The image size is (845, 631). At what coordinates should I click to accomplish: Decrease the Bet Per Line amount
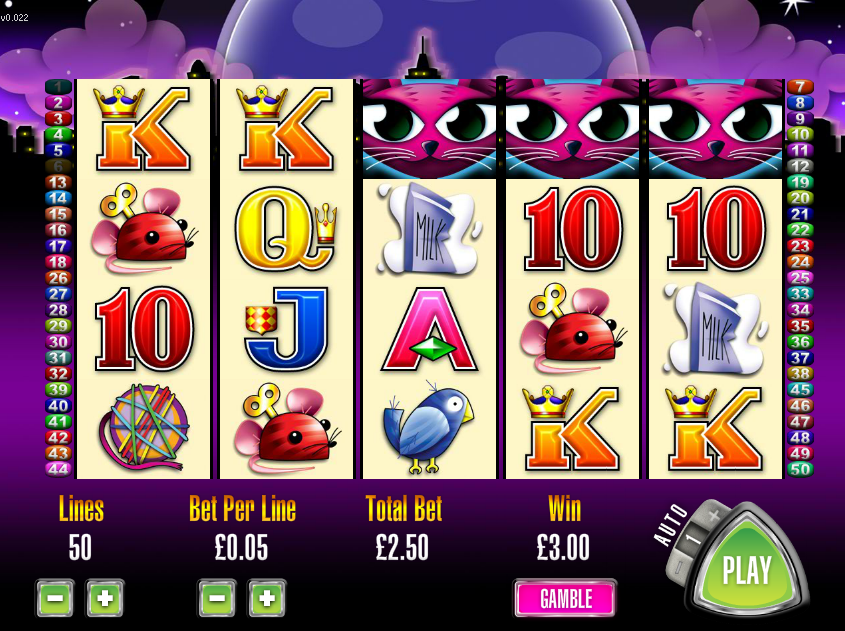217,598
